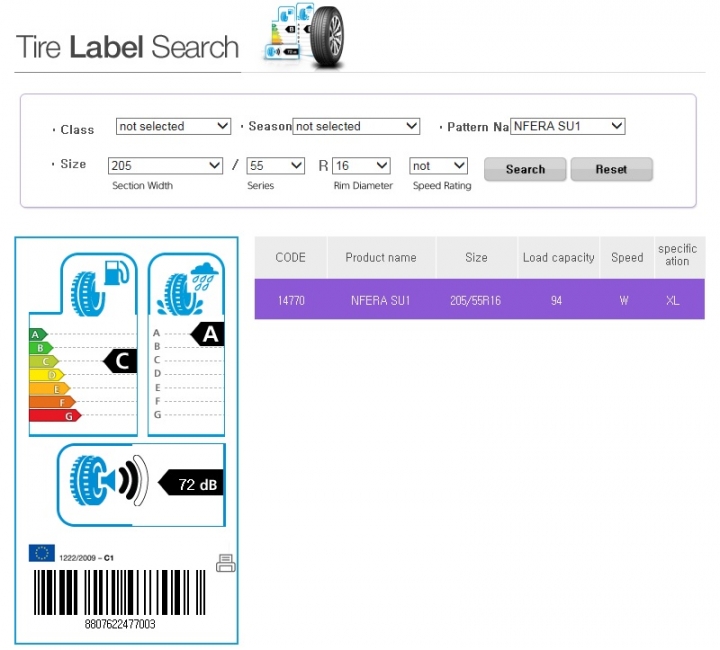720x650 pixels.
Task: Click the orange F fuel efficiency arrow
Action: coord(52,403)
